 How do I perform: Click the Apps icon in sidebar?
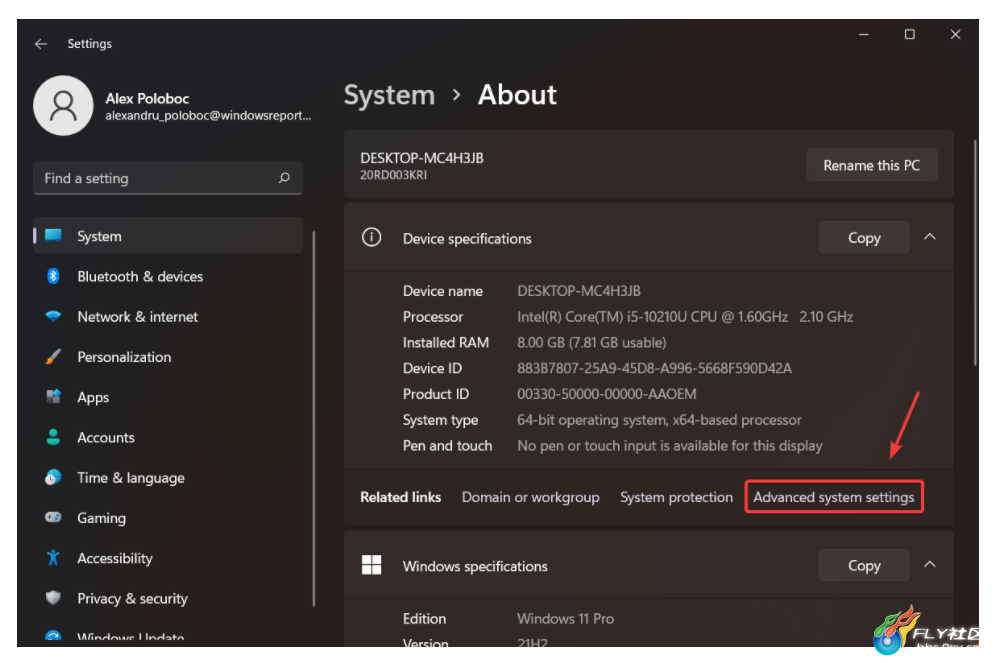(x=53, y=397)
